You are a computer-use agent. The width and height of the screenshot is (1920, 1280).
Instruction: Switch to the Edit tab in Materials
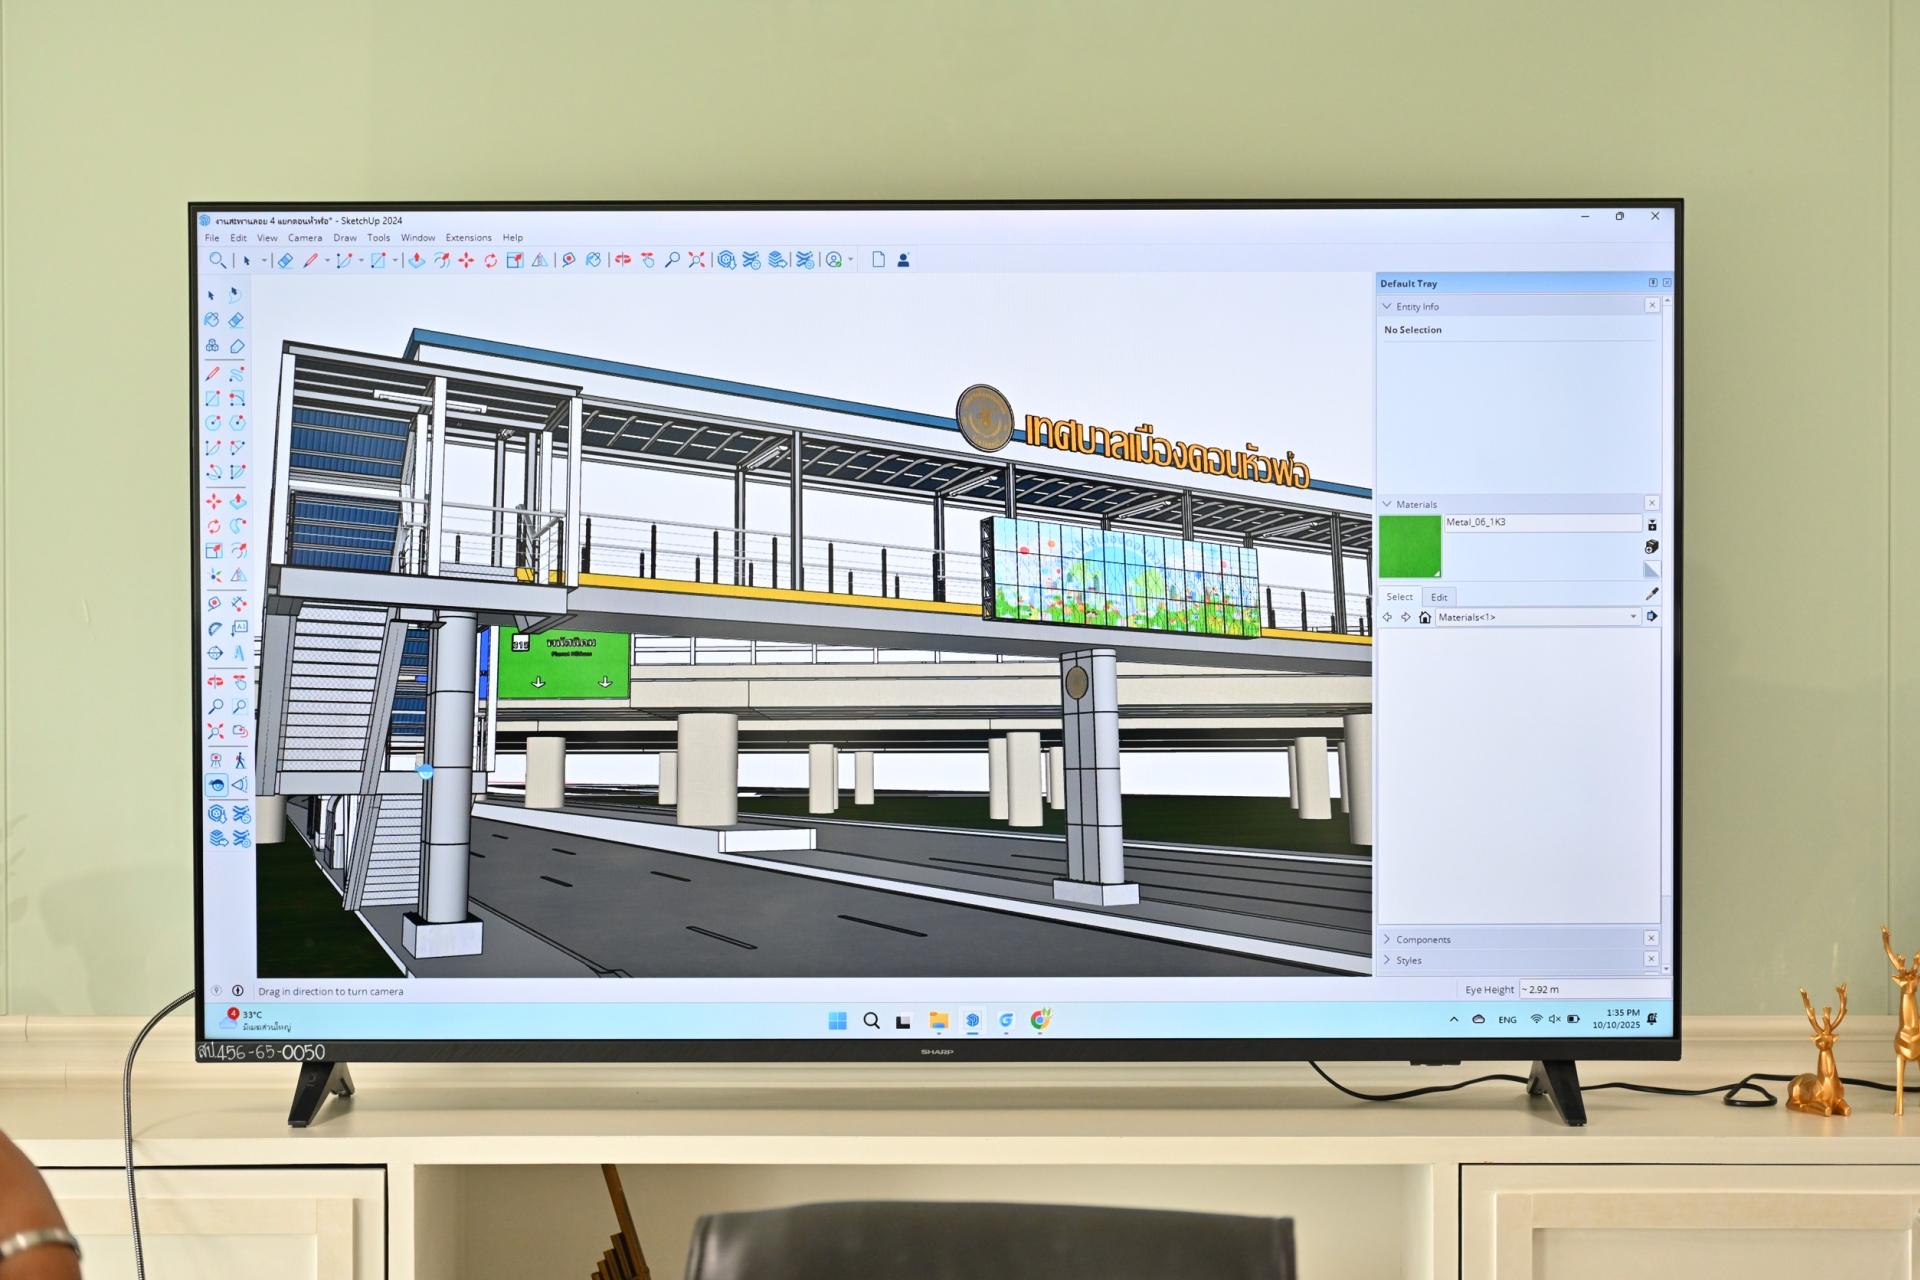pyautogui.click(x=1438, y=597)
